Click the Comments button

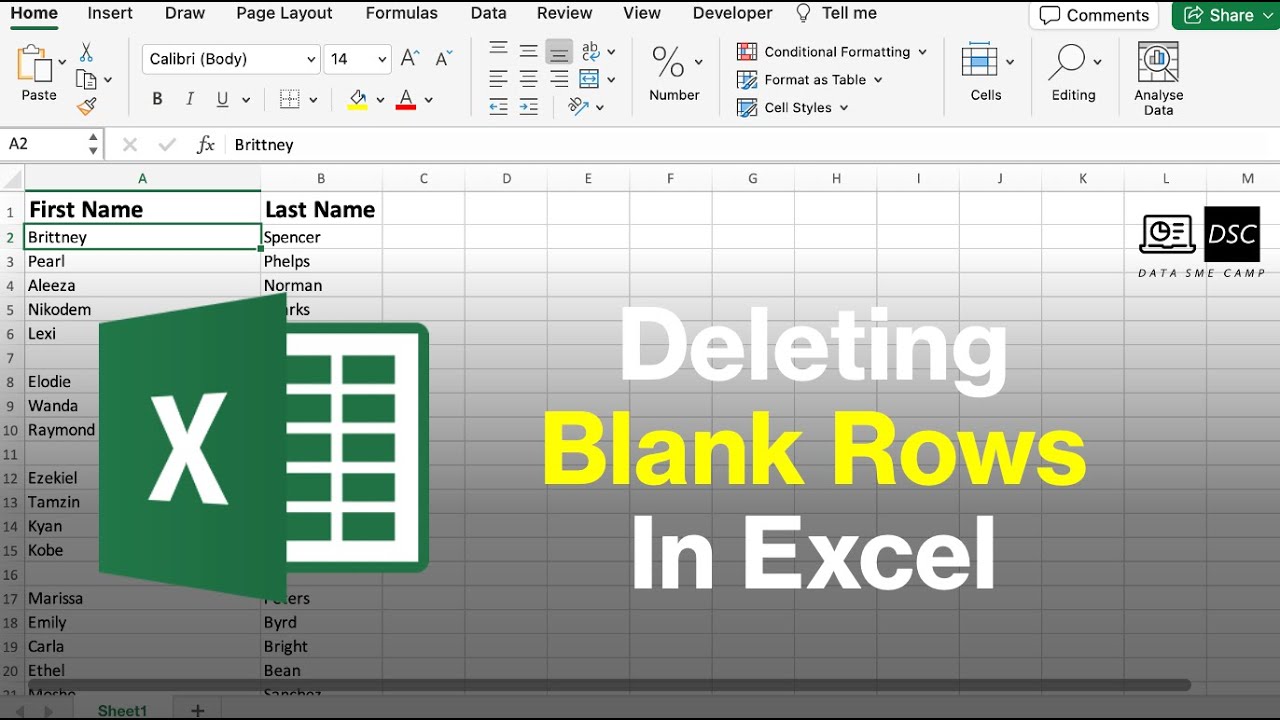tap(1094, 15)
